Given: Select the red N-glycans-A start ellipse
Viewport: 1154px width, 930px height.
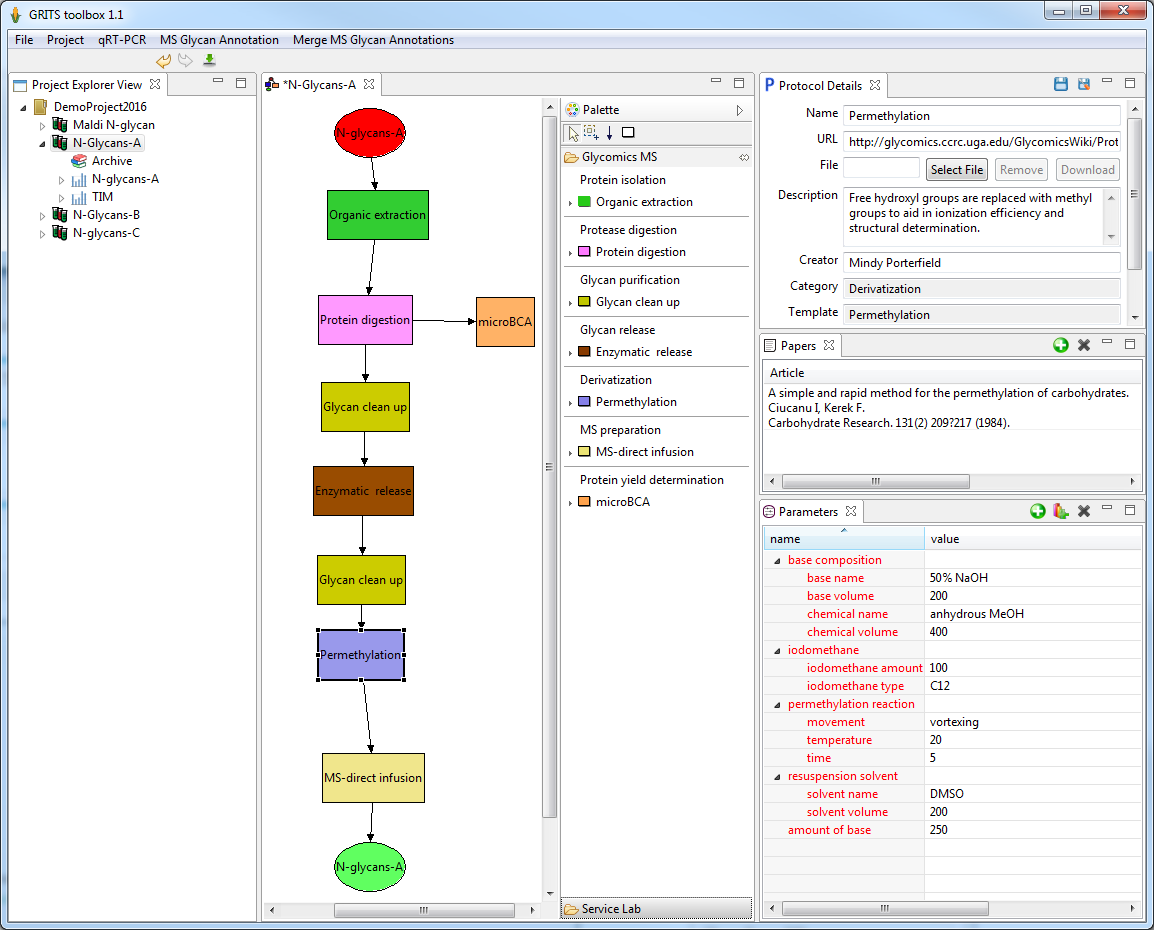Looking at the screenshot, I should pos(369,133).
